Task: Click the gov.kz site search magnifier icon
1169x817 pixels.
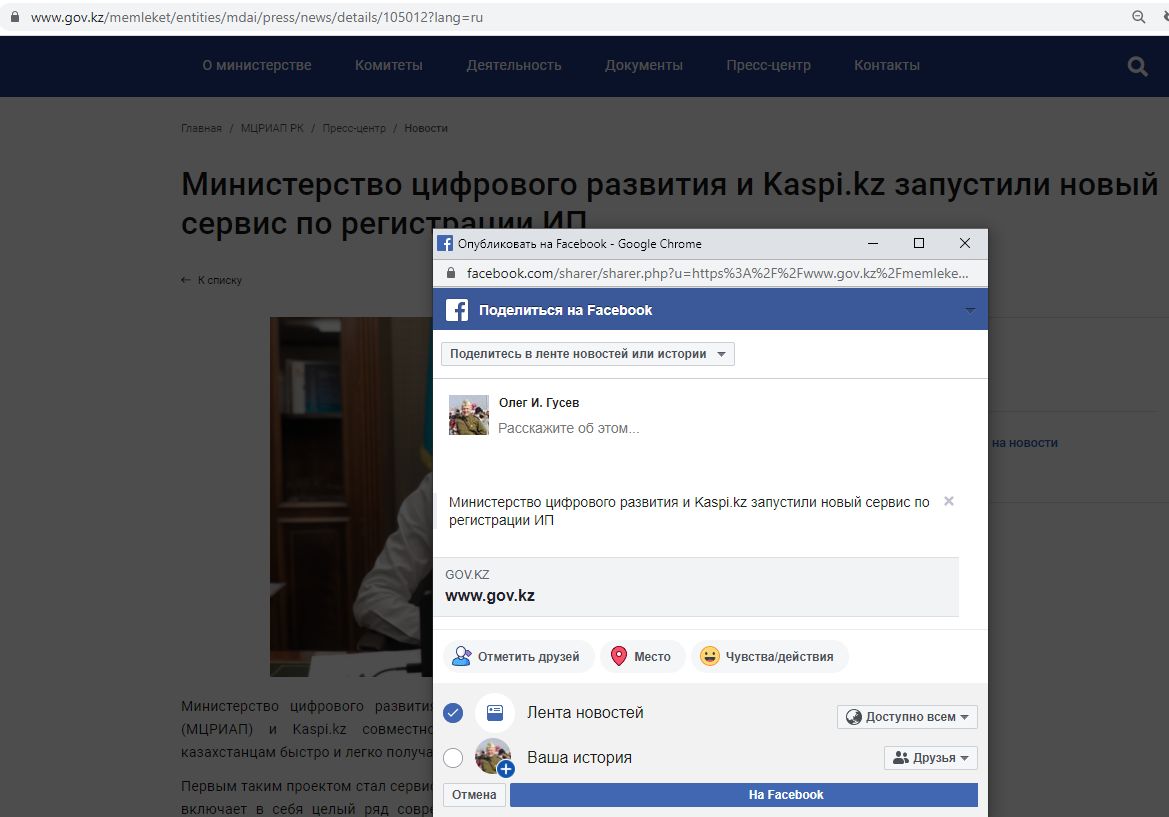Action: [x=1137, y=66]
